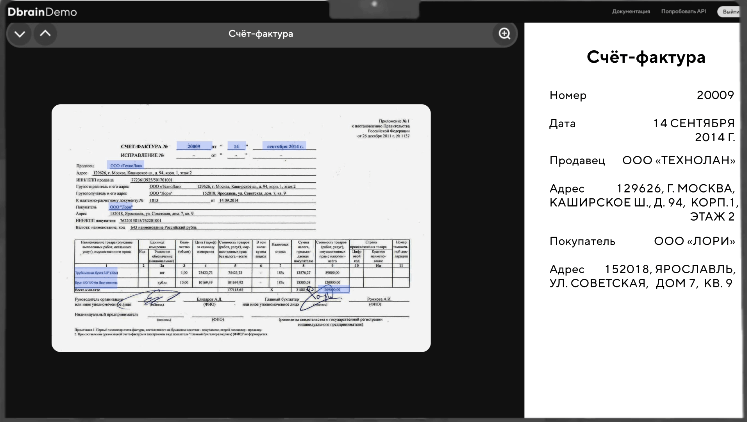Click the Продавец field label
The image size is (747, 422).
point(577,161)
